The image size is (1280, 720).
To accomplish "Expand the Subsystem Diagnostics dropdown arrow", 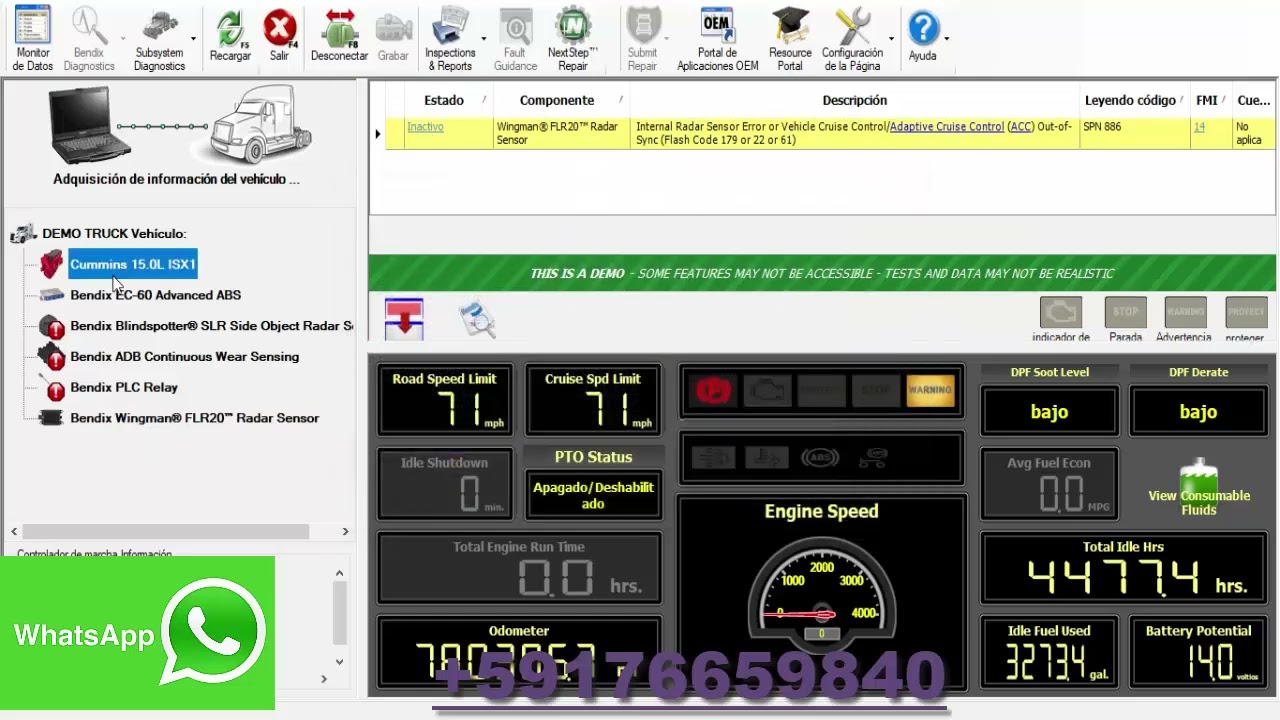I will (193, 40).
